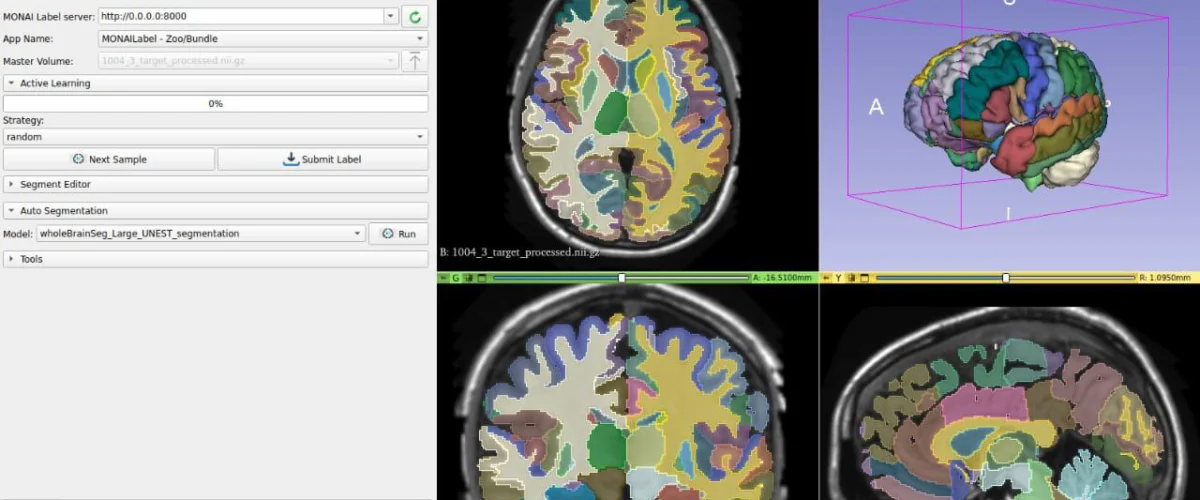Click the yellow slice offset slider handle
The image size is (1200, 500).
tap(1006, 278)
